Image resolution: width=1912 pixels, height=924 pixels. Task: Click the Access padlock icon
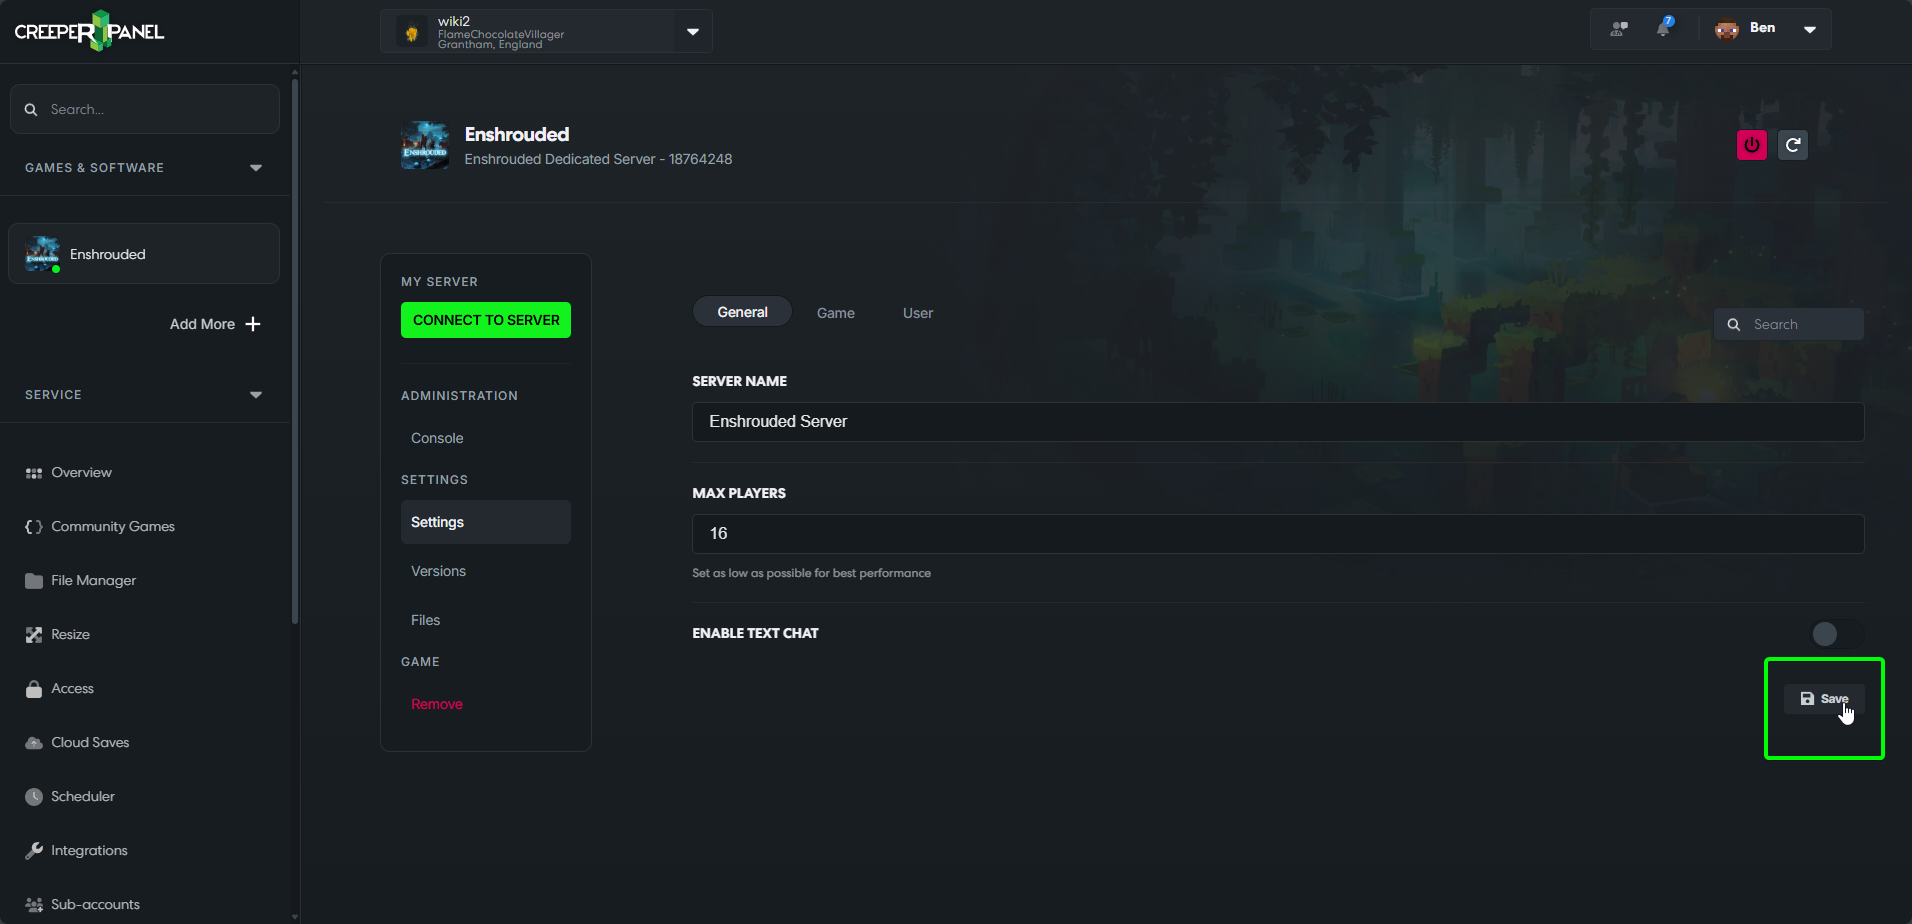pos(34,689)
